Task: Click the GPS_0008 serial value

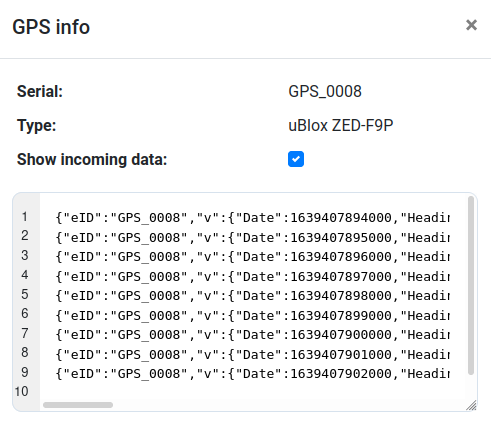Action: click(x=325, y=91)
